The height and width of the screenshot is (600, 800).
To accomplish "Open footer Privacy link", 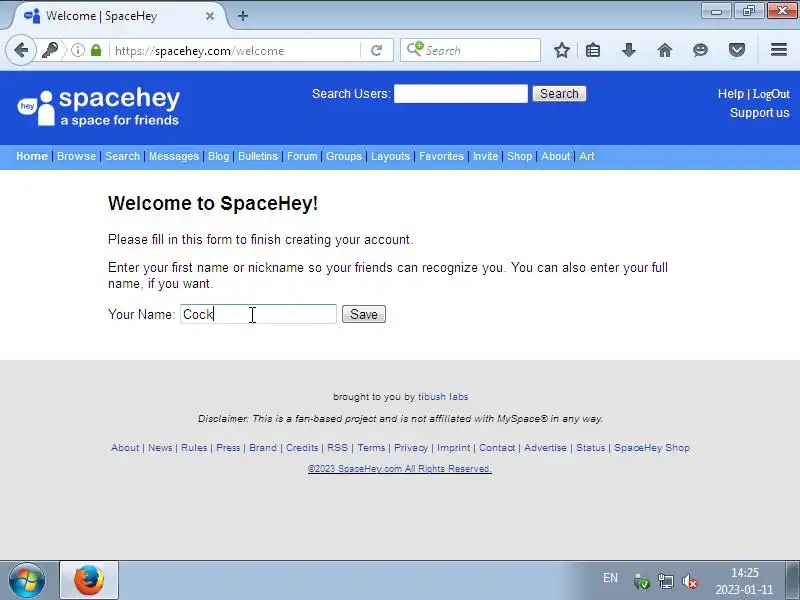I will (411, 447).
